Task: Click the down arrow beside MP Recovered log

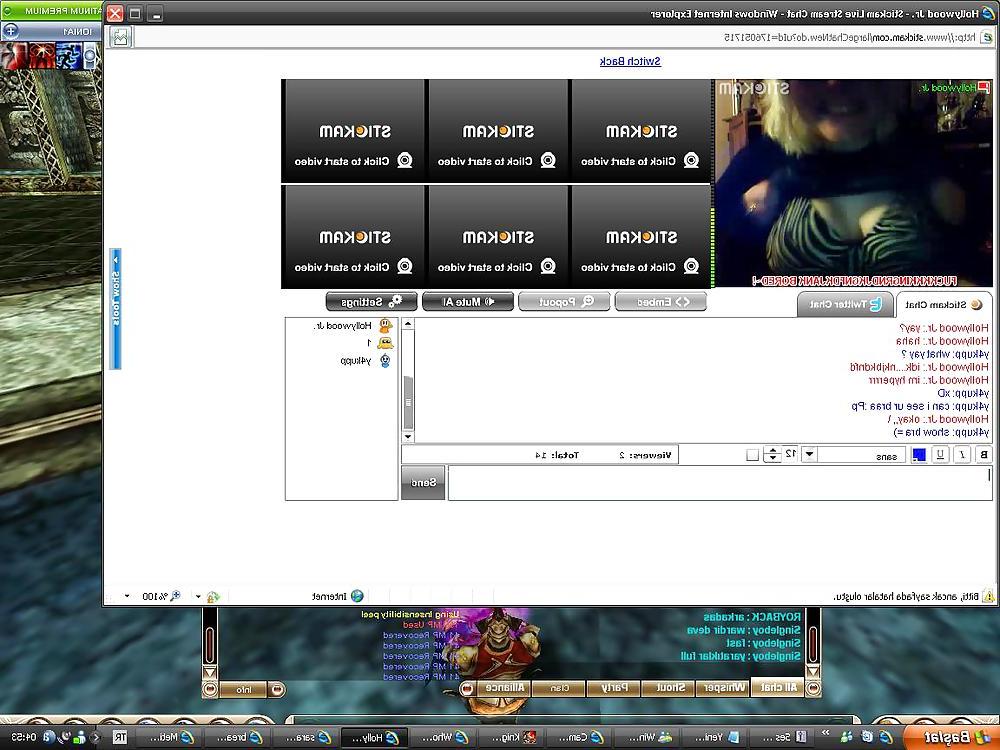Action: coord(210,673)
